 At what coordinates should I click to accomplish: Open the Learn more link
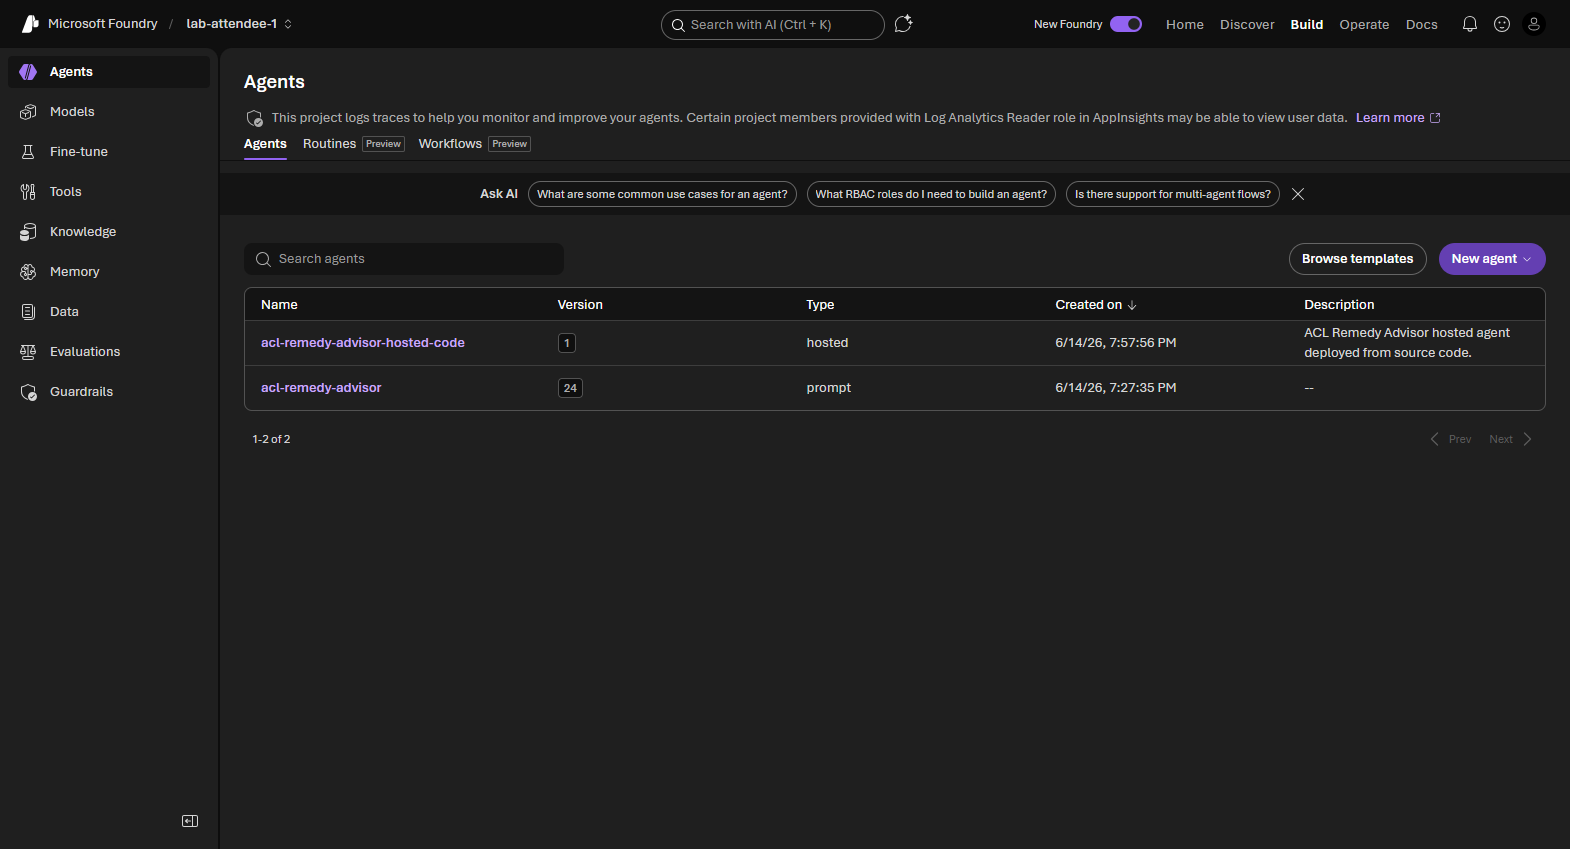click(1398, 118)
